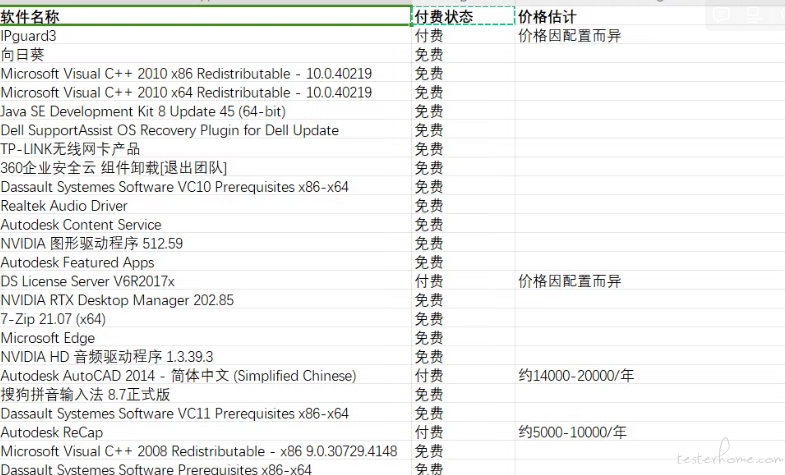Select the NVIDIA 图形驱动程序 512.59 cell
Image resolution: width=785 pixels, height=475 pixels.
(x=205, y=243)
